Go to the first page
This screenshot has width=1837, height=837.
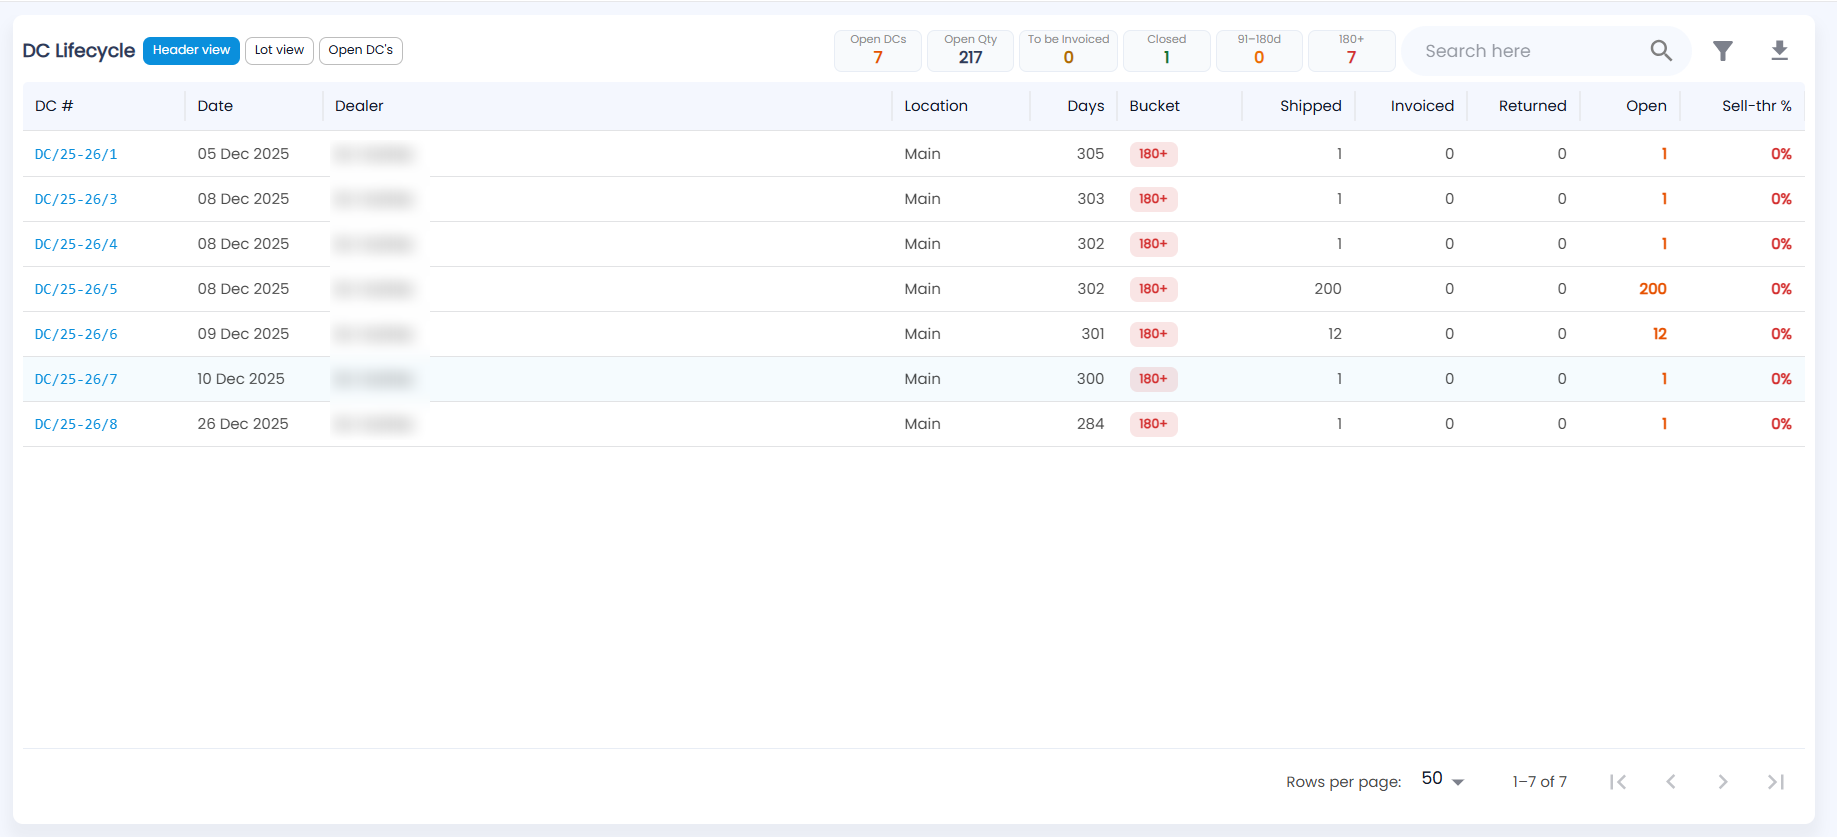(1618, 782)
